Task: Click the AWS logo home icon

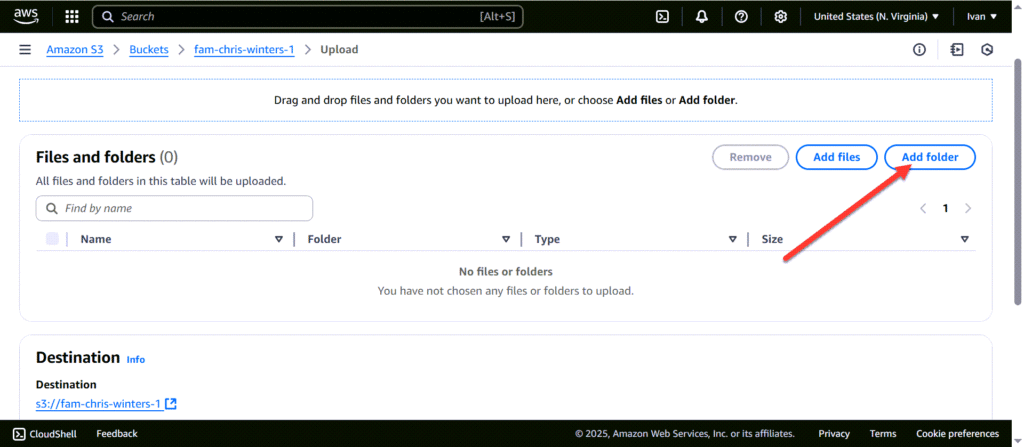Action: pos(26,16)
